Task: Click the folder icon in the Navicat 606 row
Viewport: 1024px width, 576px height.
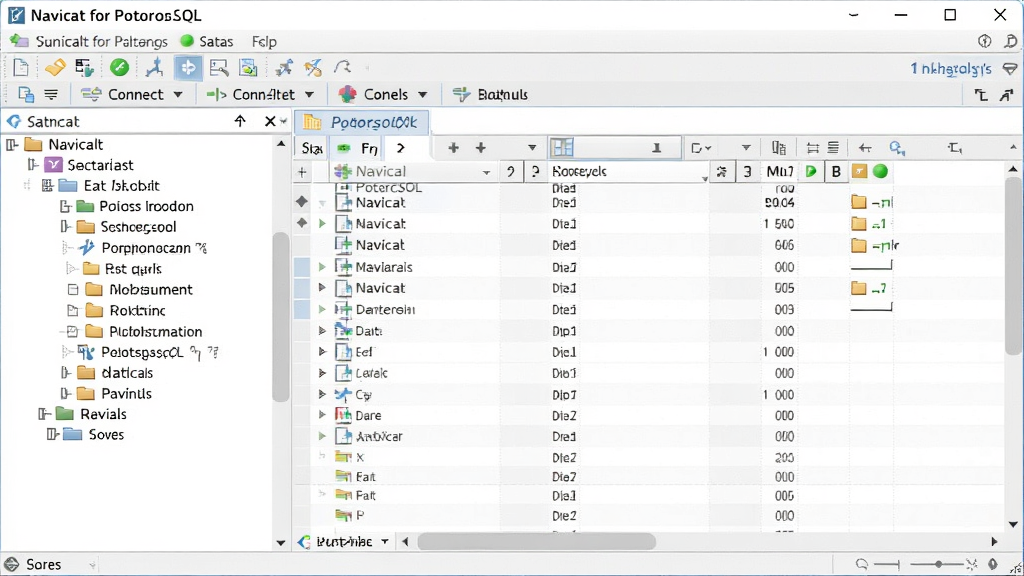Action: point(859,246)
